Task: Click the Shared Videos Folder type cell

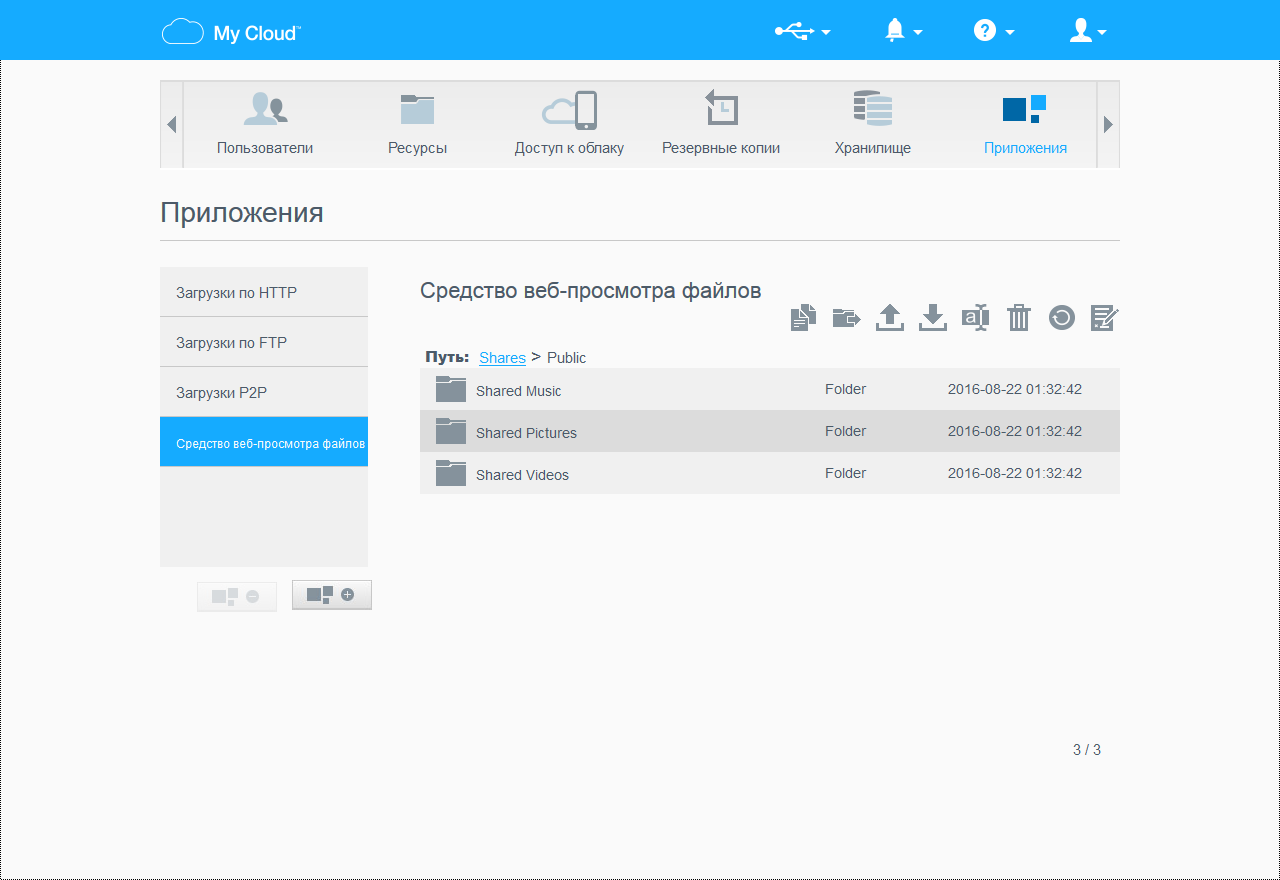Action: [x=846, y=473]
